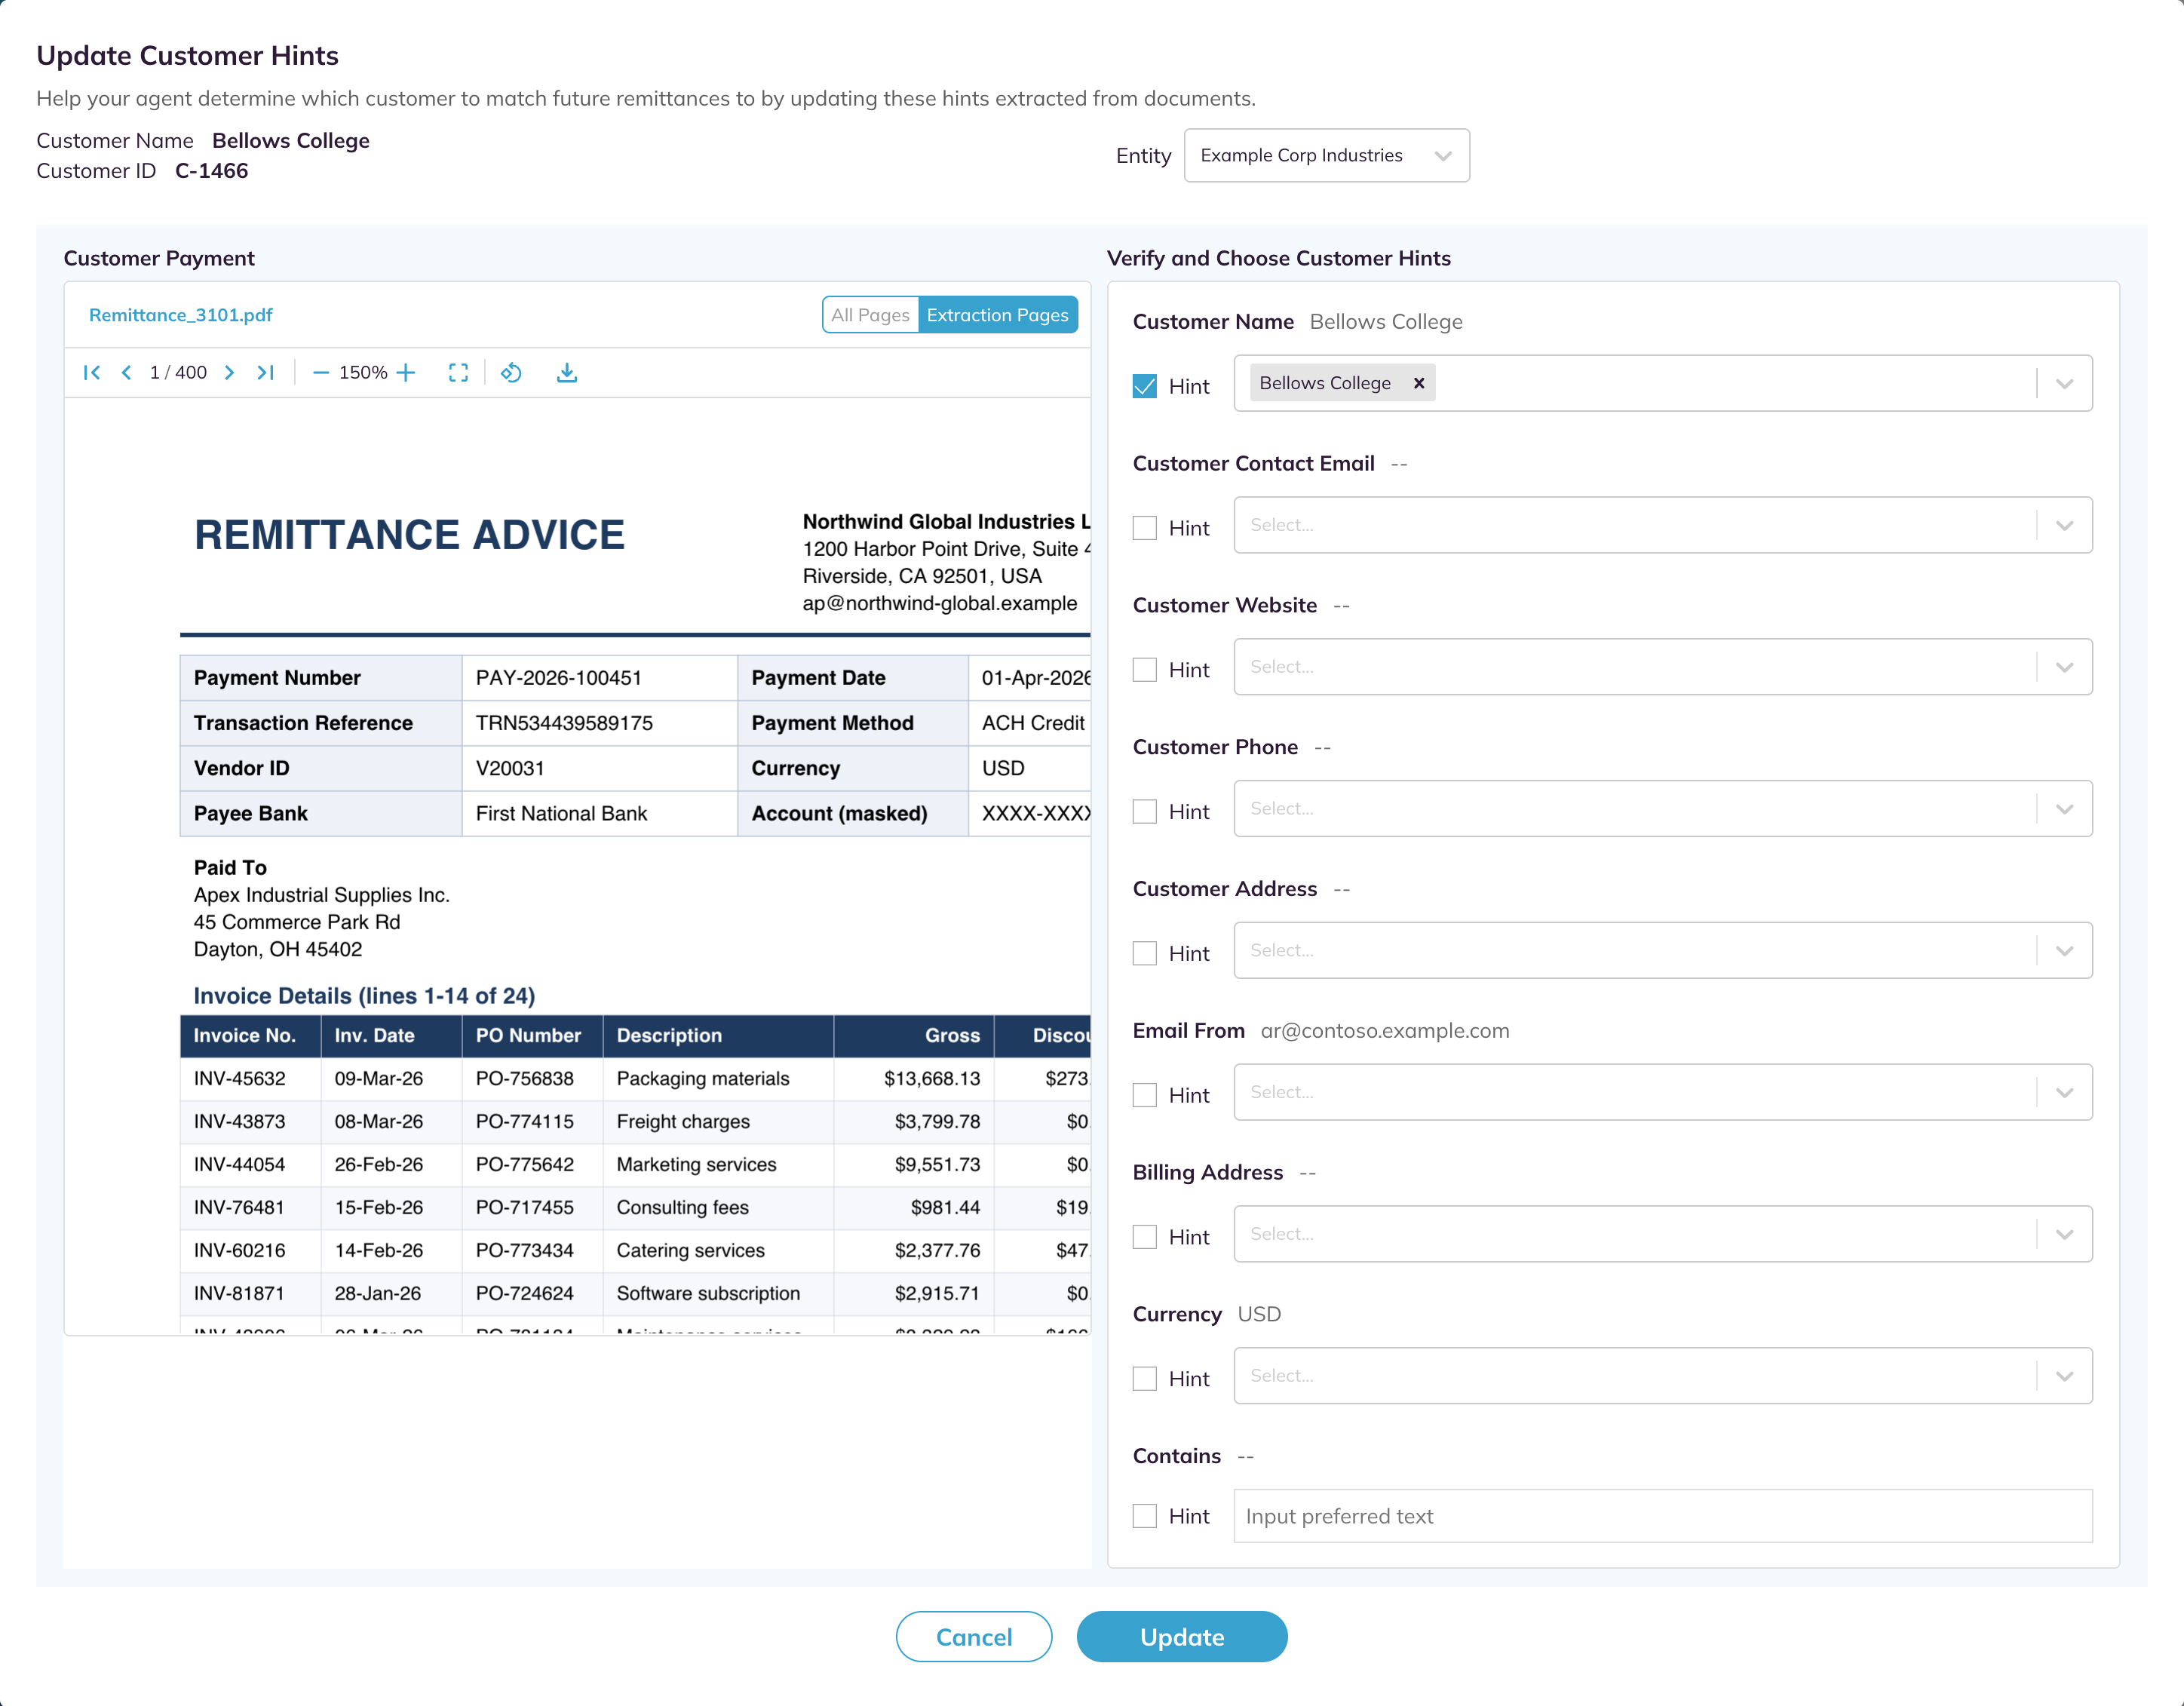The width and height of the screenshot is (2184, 1706).
Task: Click the Consulting fees description cell
Action: click(x=682, y=1208)
